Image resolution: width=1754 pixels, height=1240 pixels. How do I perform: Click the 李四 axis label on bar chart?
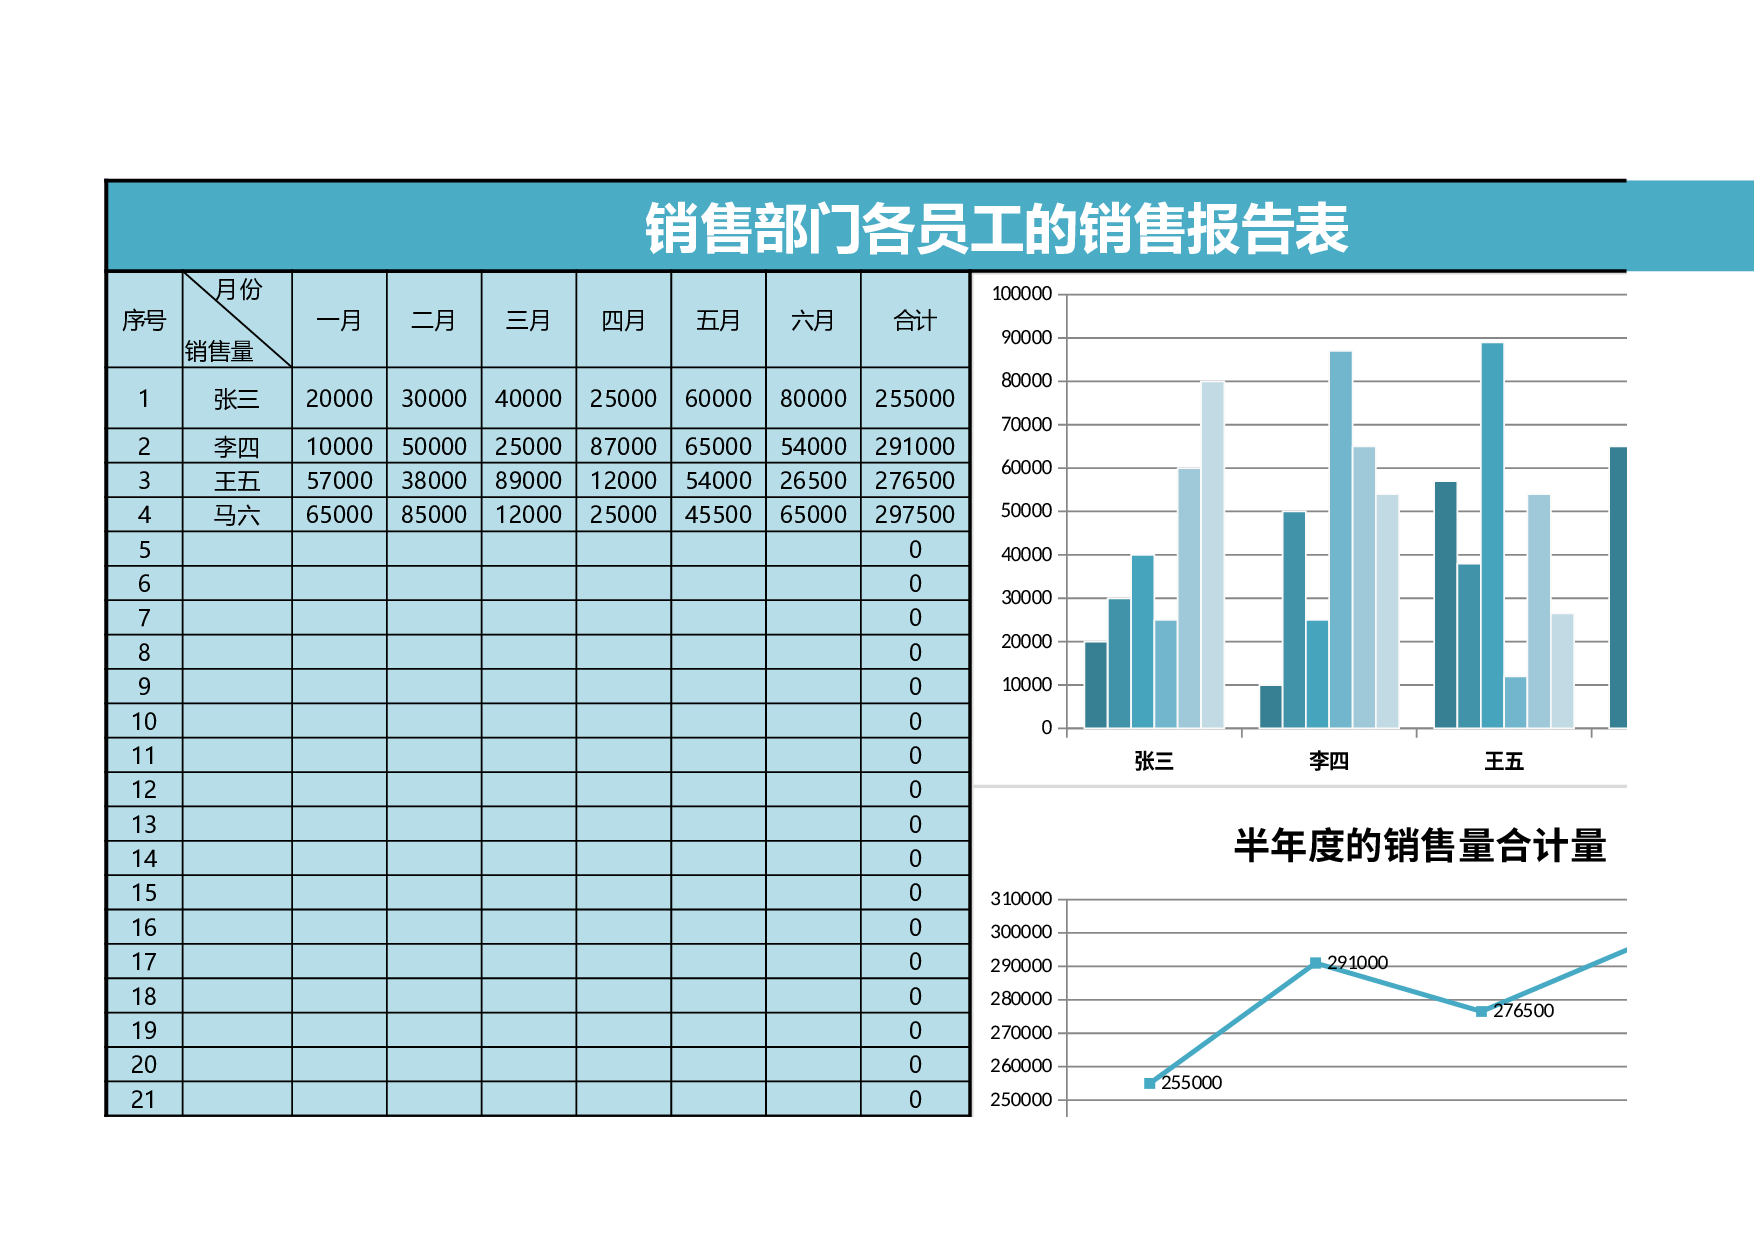pyautogui.click(x=1329, y=761)
